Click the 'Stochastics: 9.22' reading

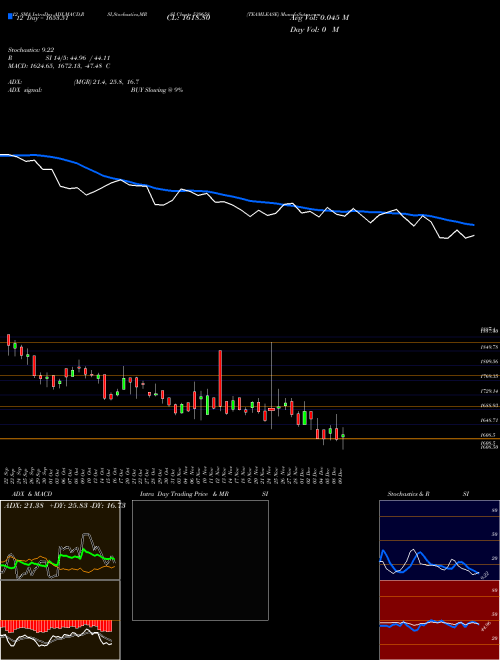click(31, 50)
